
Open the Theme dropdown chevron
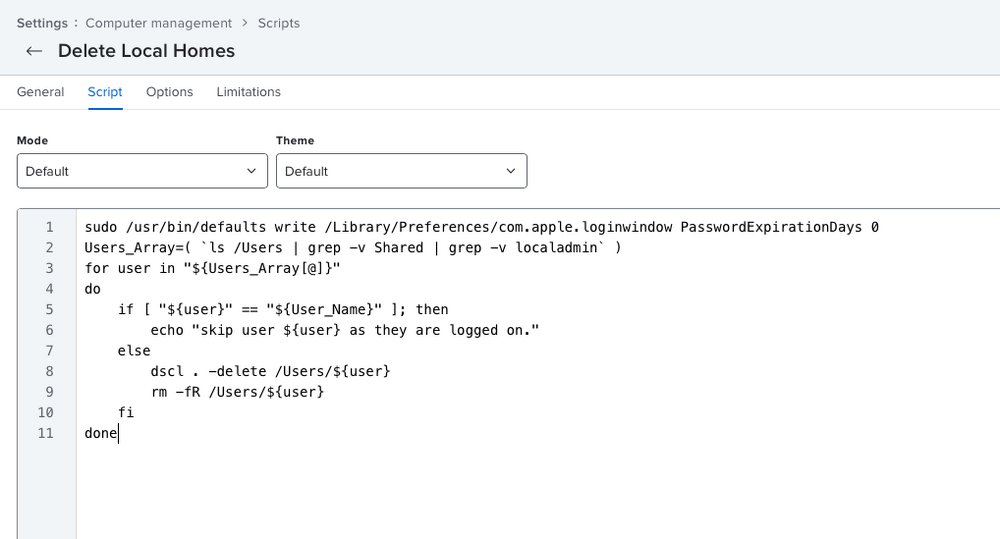tap(511, 171)
